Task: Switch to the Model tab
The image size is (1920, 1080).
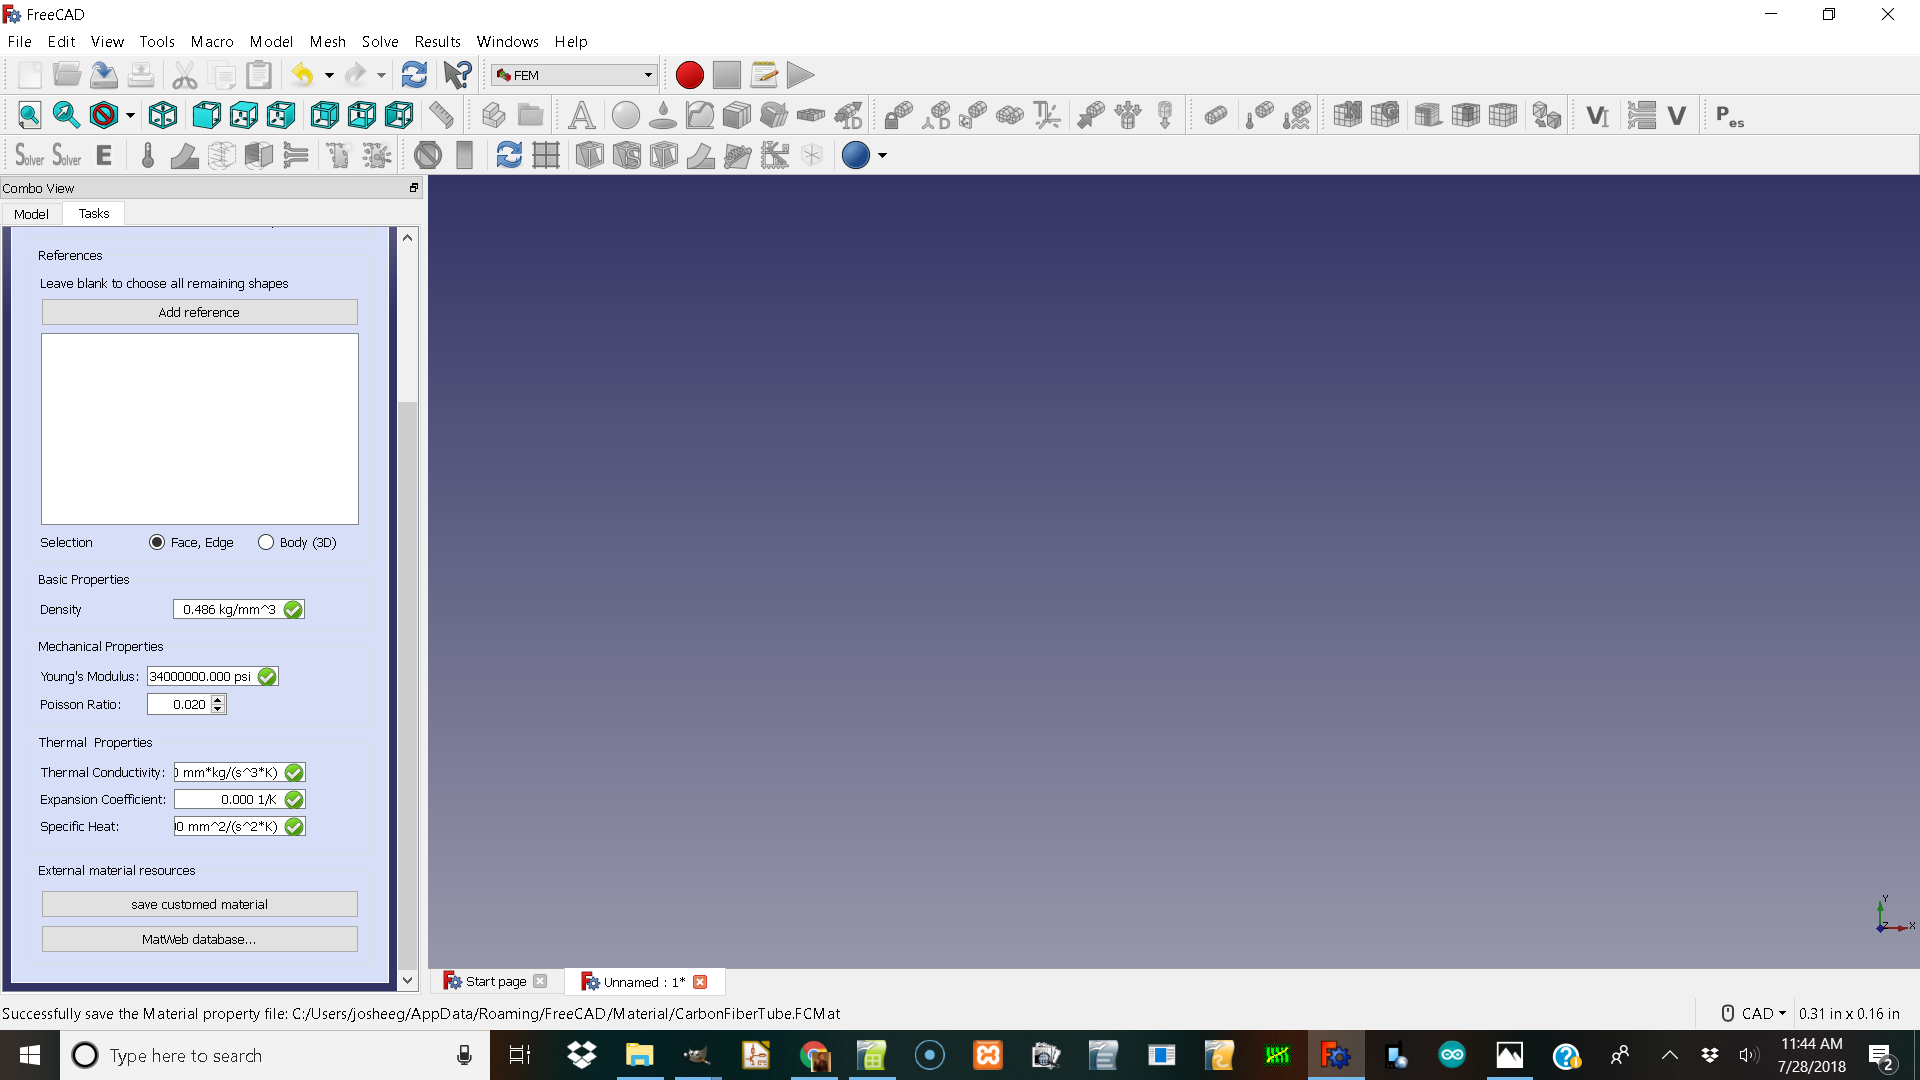Action: coord(31,214)
